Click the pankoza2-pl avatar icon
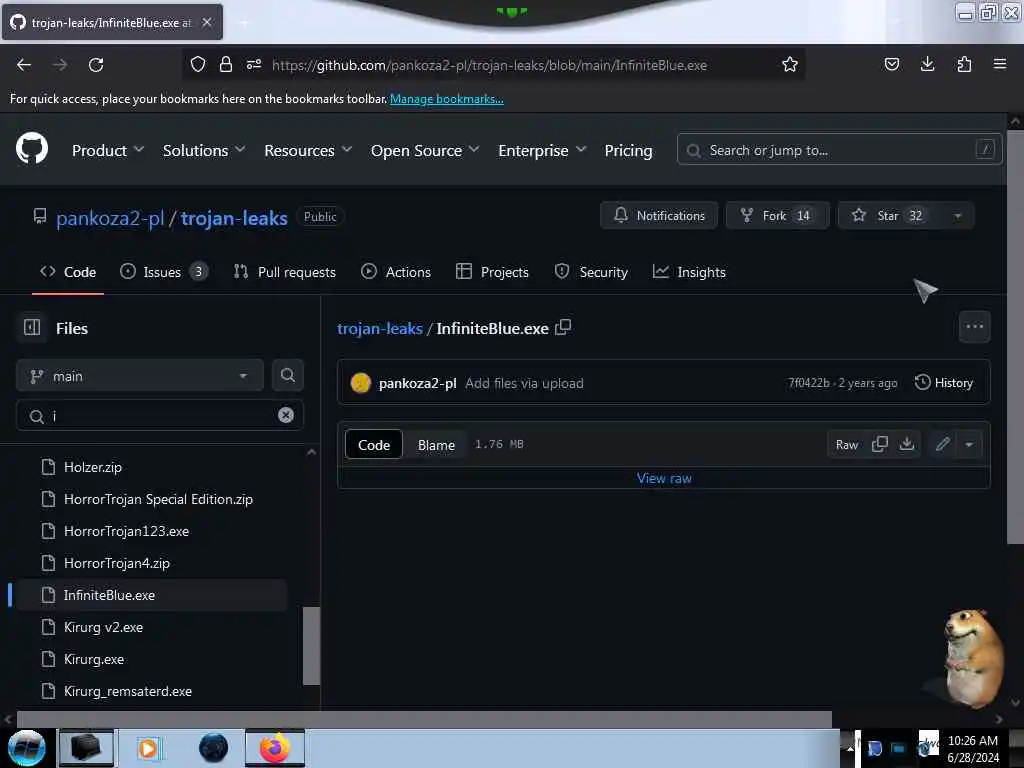Screen dimensions: 1024x768 coord(360,383)
